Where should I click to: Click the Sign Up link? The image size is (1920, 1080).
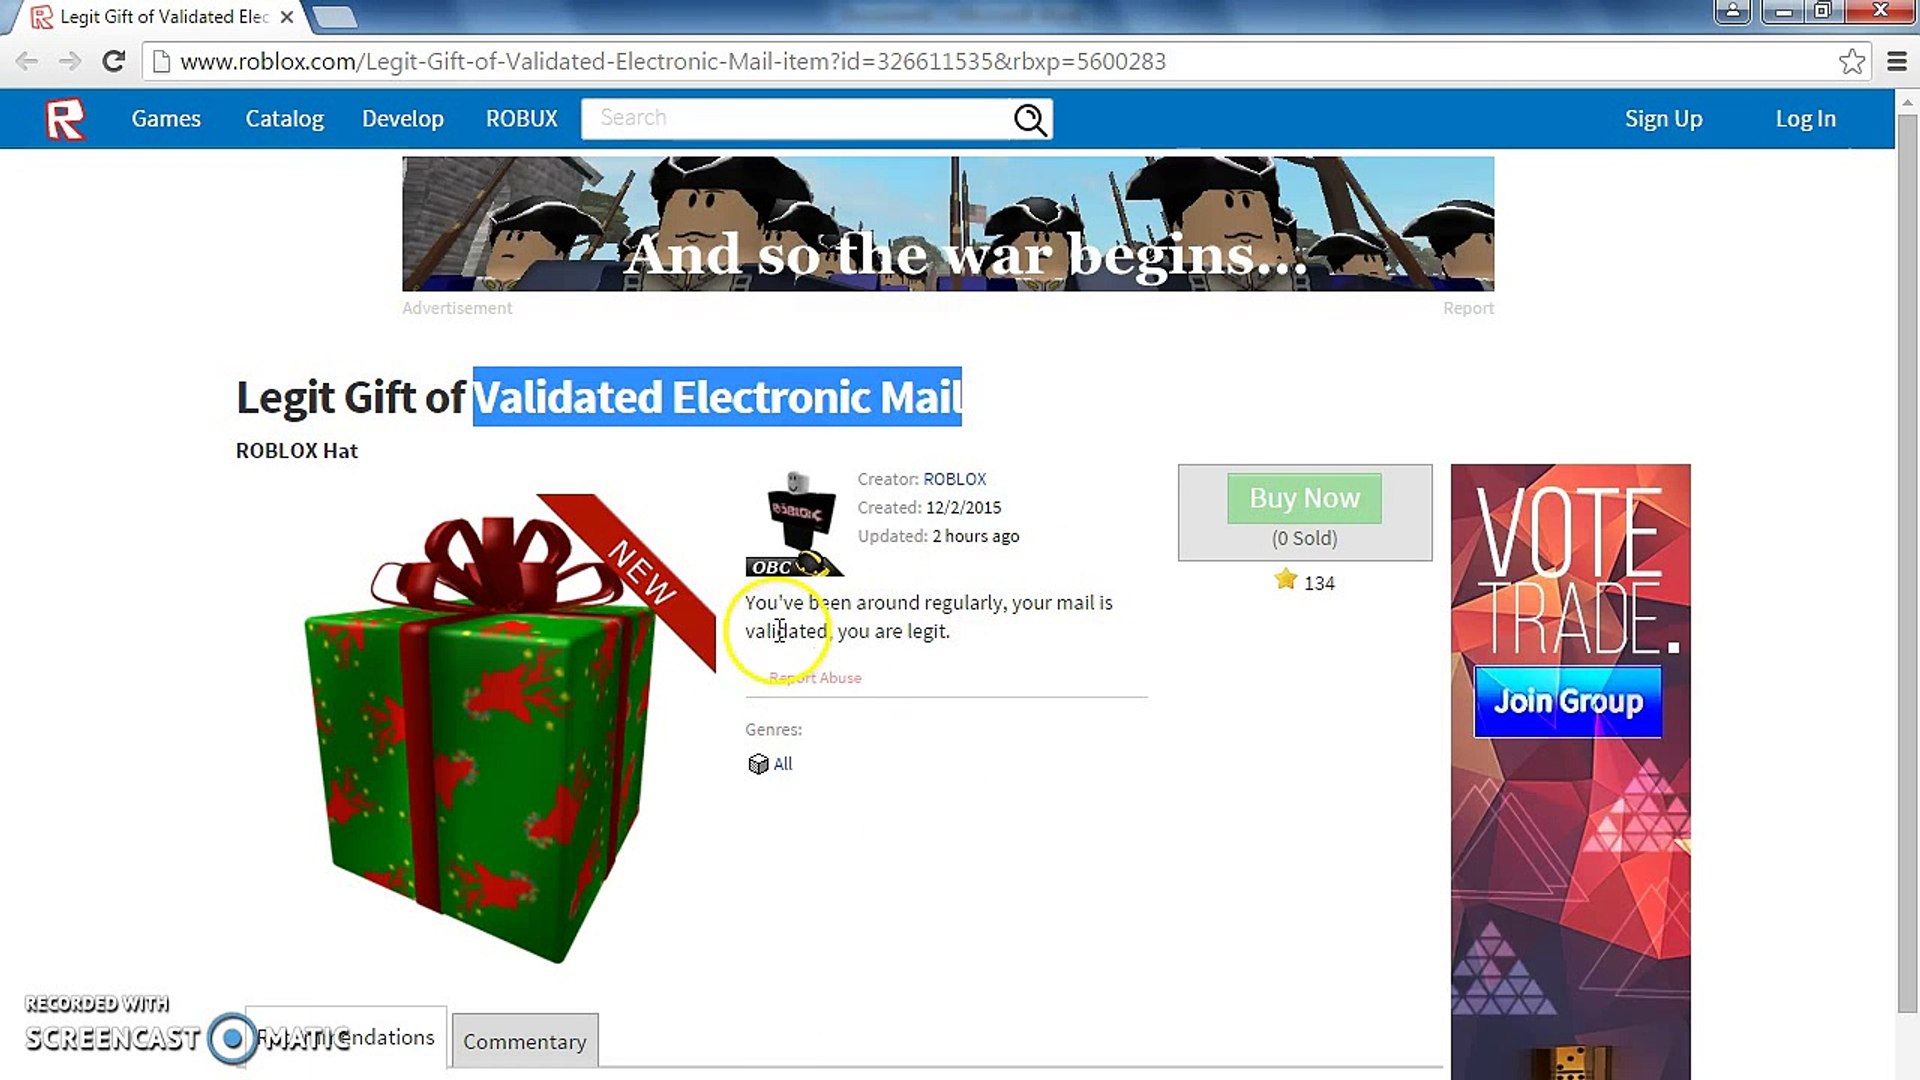[1663, 119]
